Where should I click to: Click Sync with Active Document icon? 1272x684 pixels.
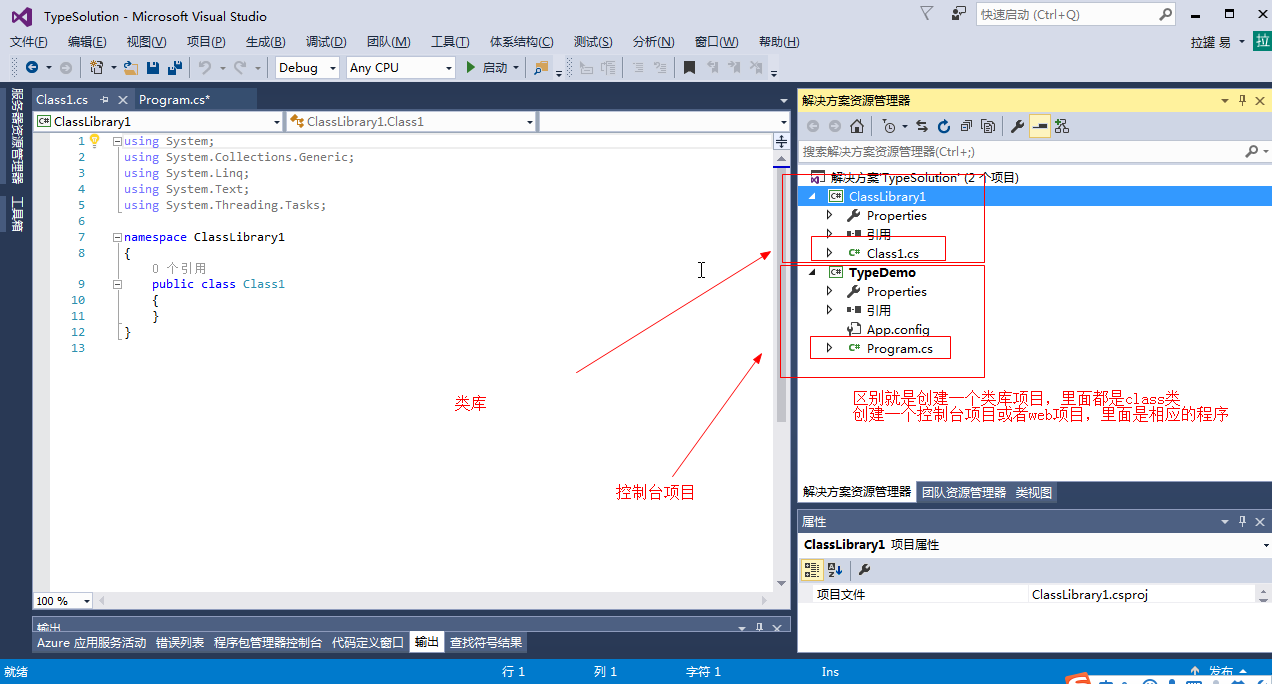922,126
